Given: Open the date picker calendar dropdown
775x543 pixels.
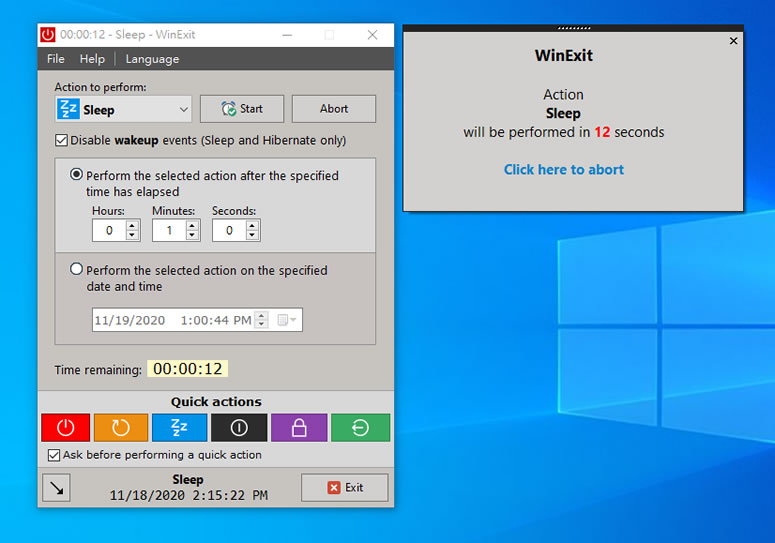Looking at the screenshot, I should (286, 320).
